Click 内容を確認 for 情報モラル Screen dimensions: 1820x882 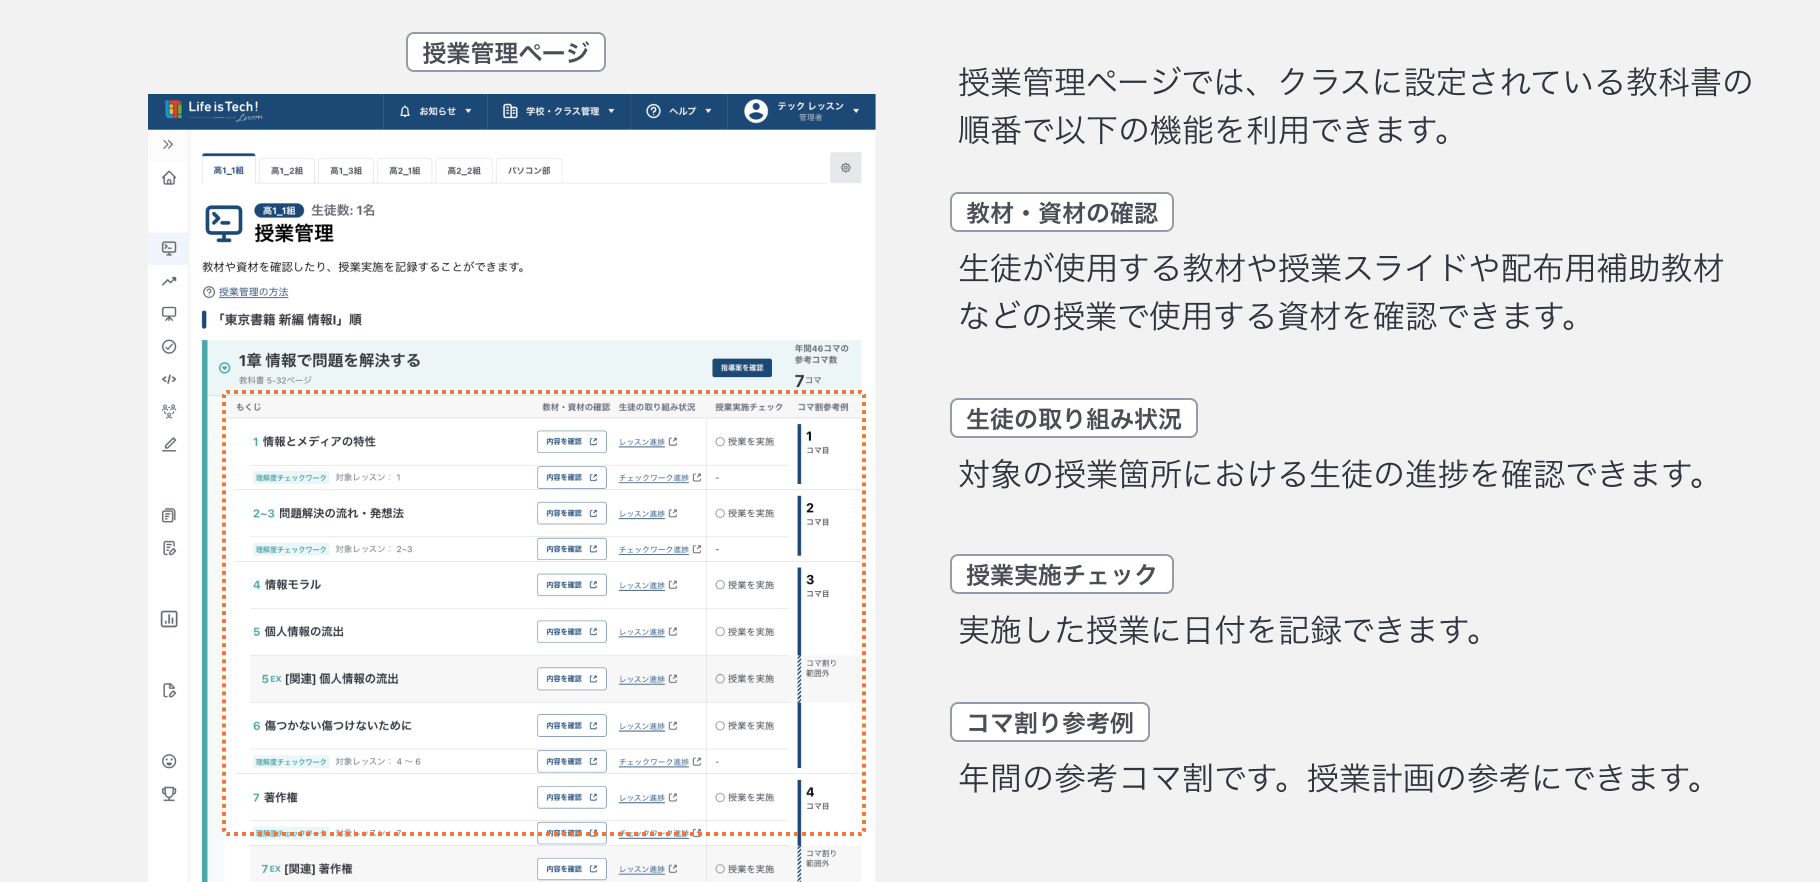pyautogui.click(x=572, y=585)
